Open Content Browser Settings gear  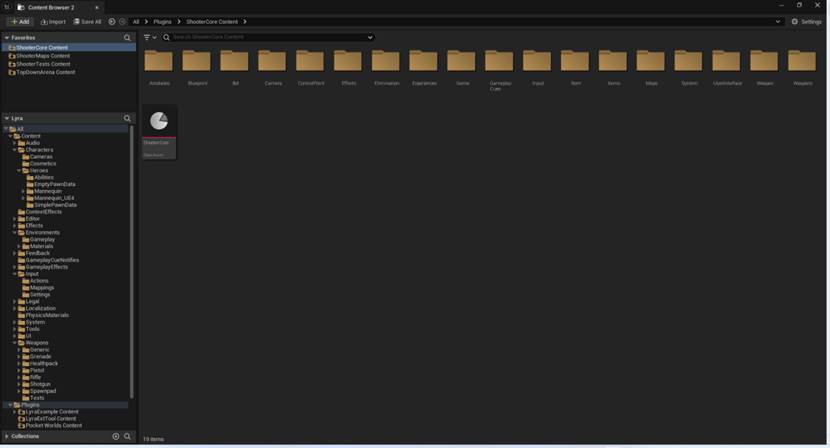806,21
